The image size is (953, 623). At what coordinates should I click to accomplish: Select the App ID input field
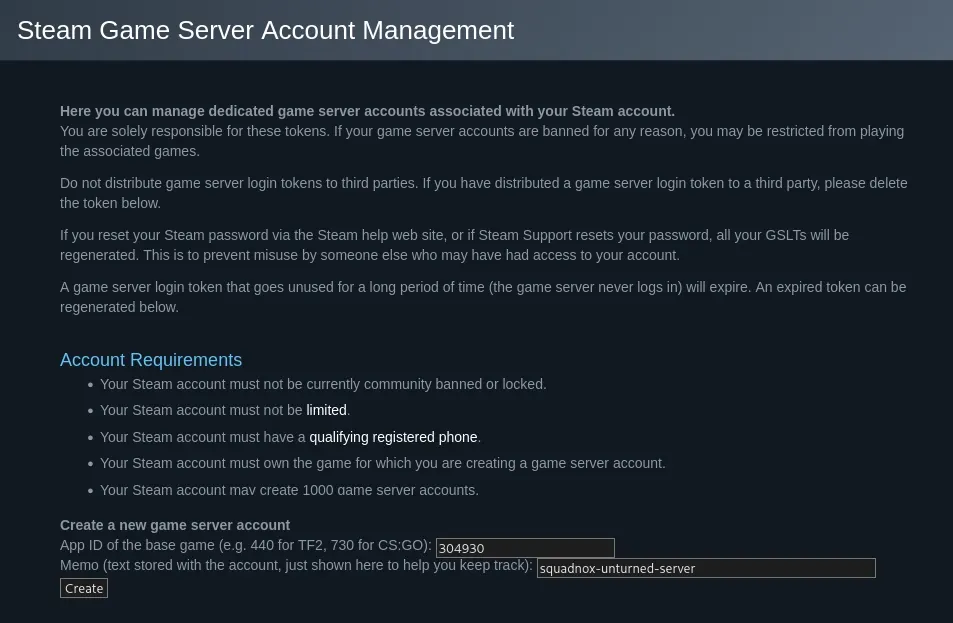pyautogui.click(x=524, y=547)
